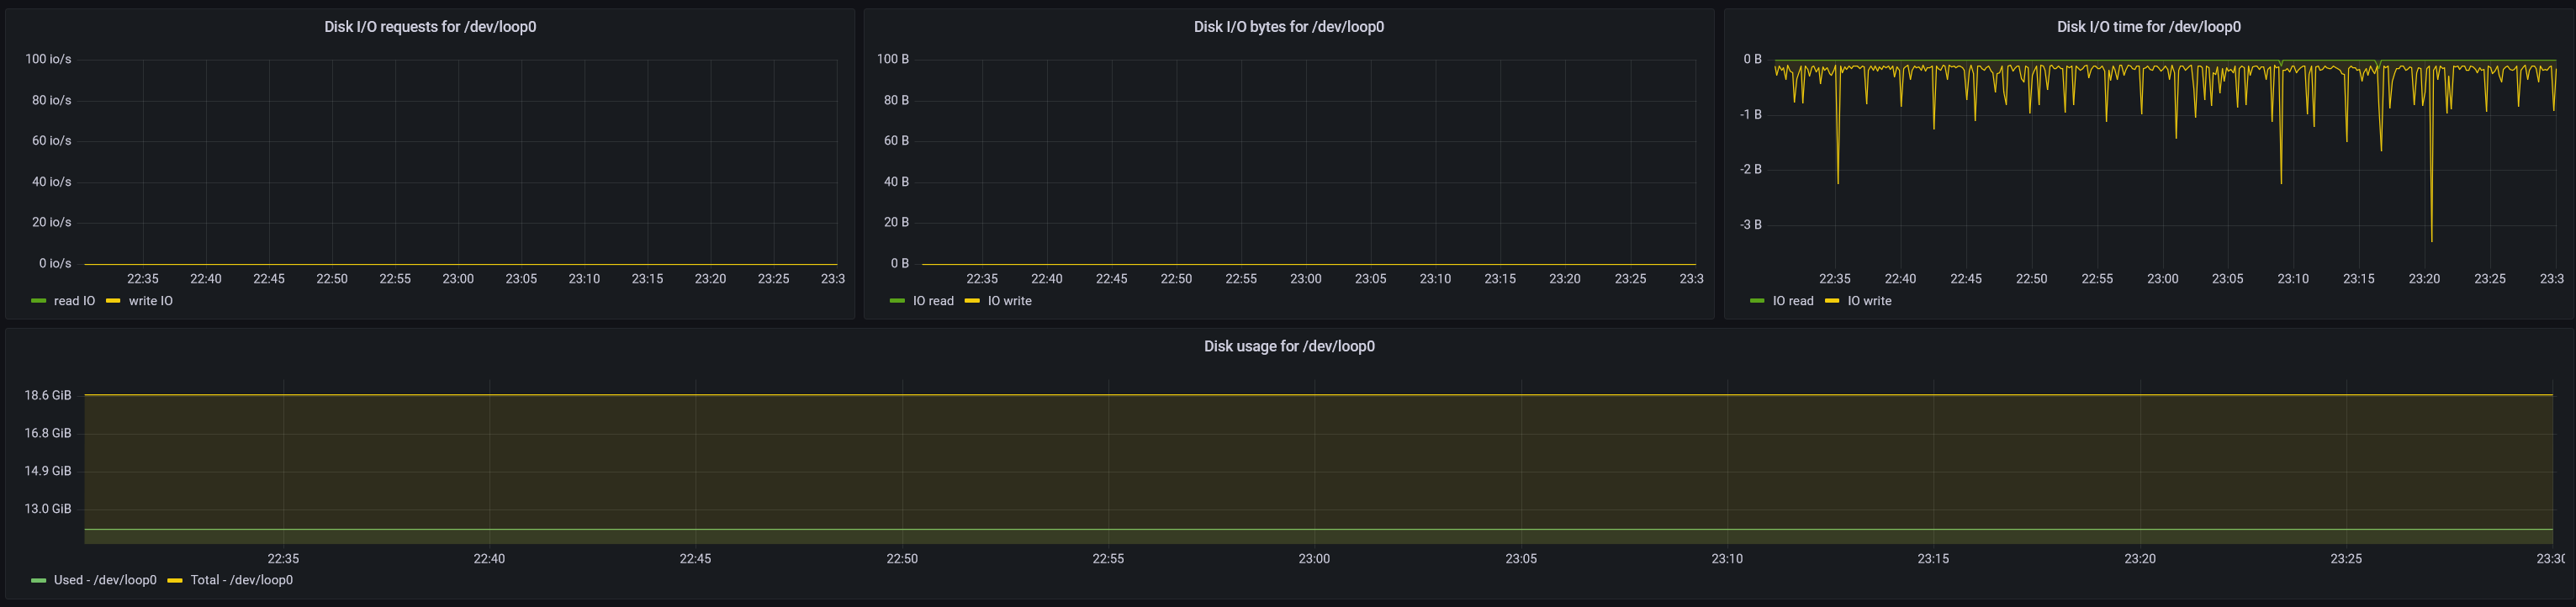The height and width of the screenshot is (607, 2576).
Task: Click the 40 io/s axis label
Action: click(51, 182)
